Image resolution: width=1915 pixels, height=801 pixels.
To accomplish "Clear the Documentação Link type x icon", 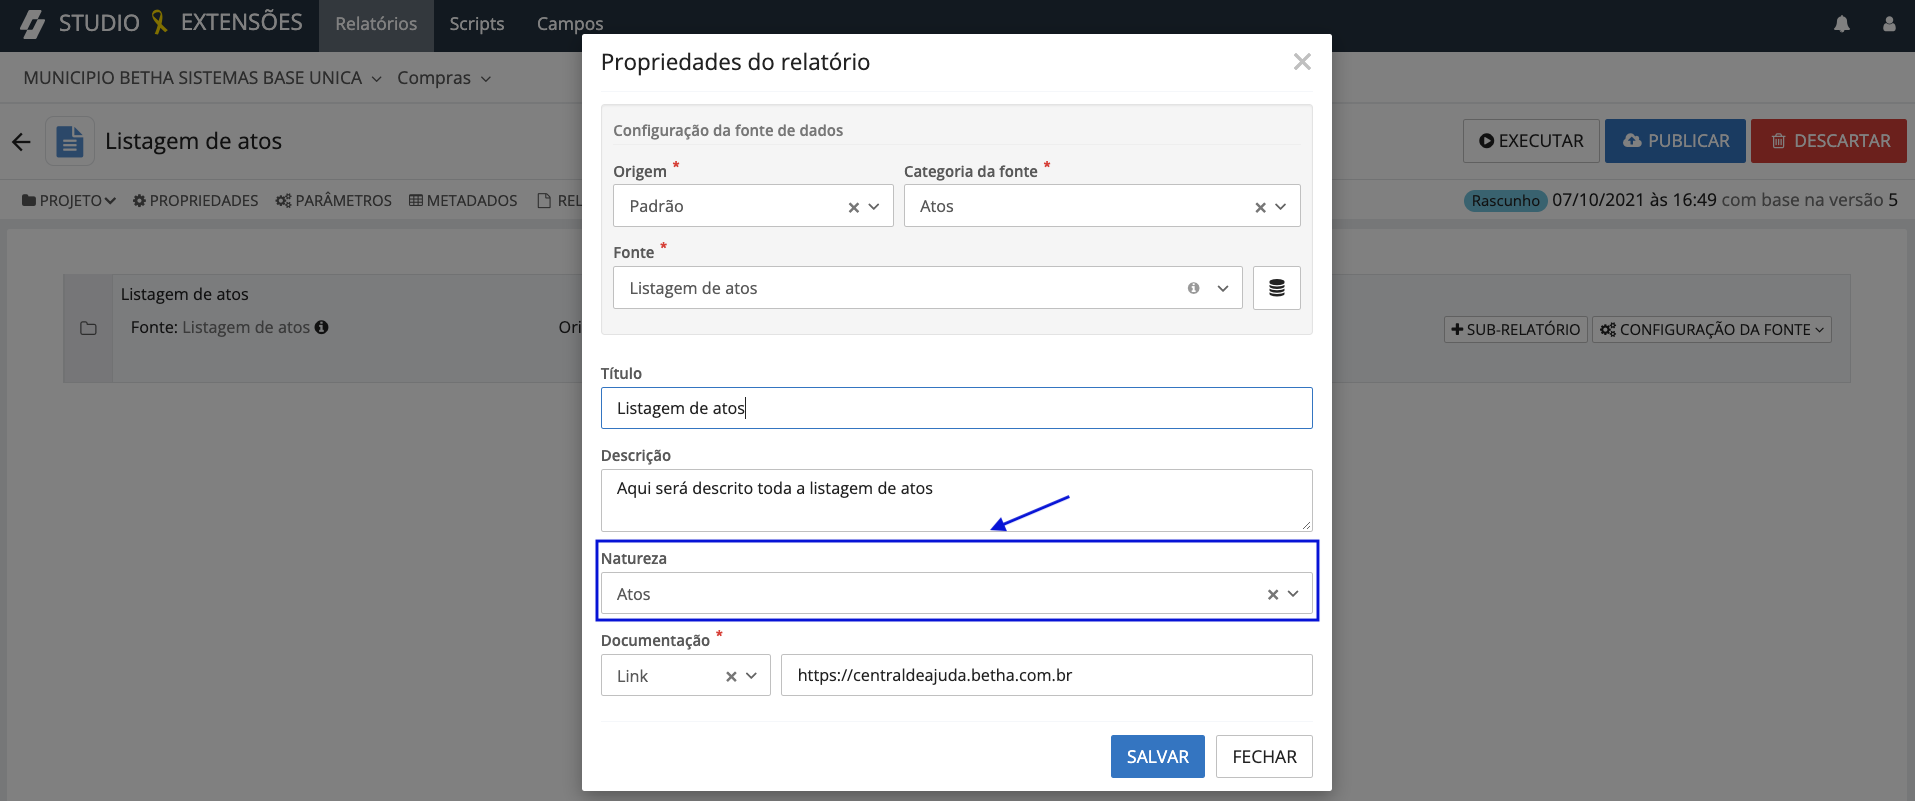I will 731,676.
